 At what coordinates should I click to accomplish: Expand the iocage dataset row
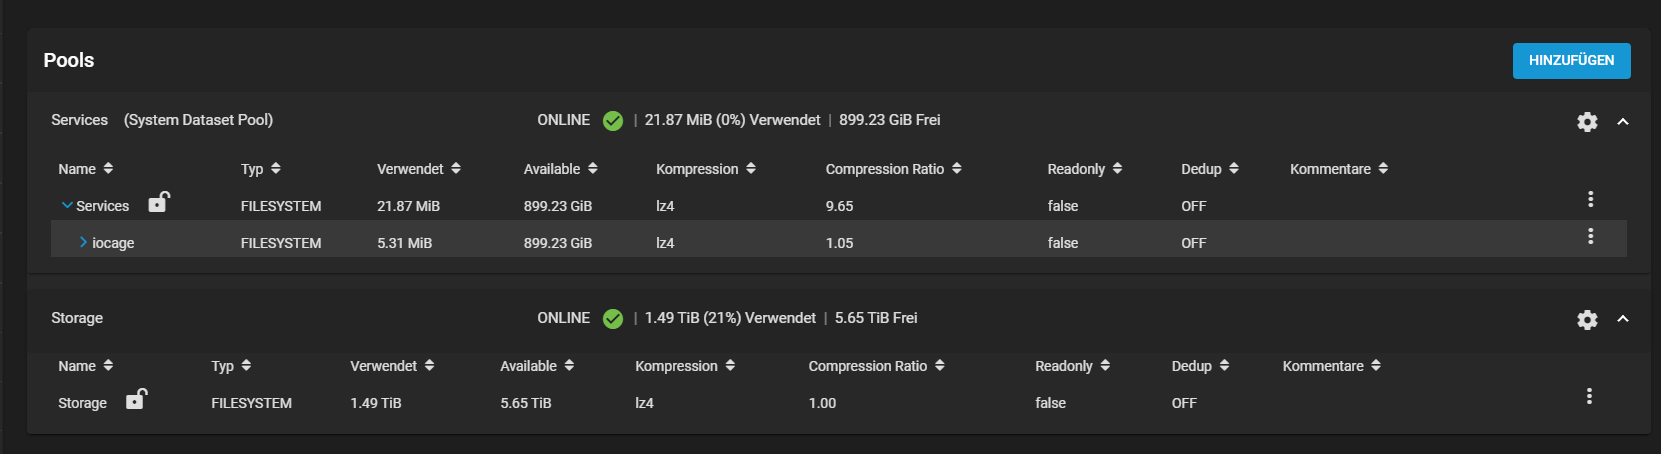[x=83, y=243]
